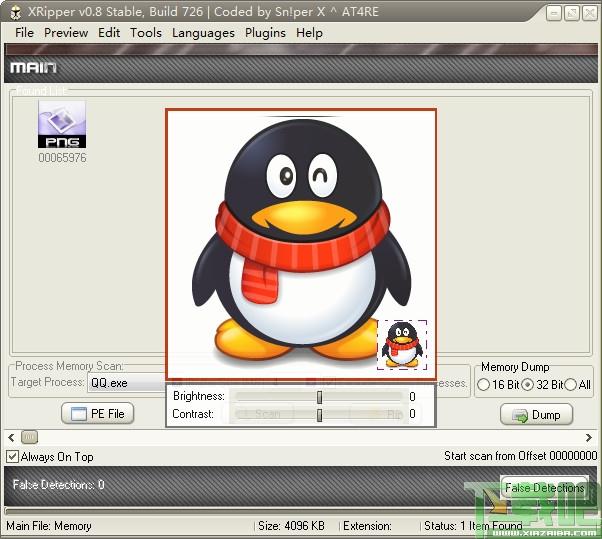Select the All memory dump option
The image size is (602, 539).
577,384
